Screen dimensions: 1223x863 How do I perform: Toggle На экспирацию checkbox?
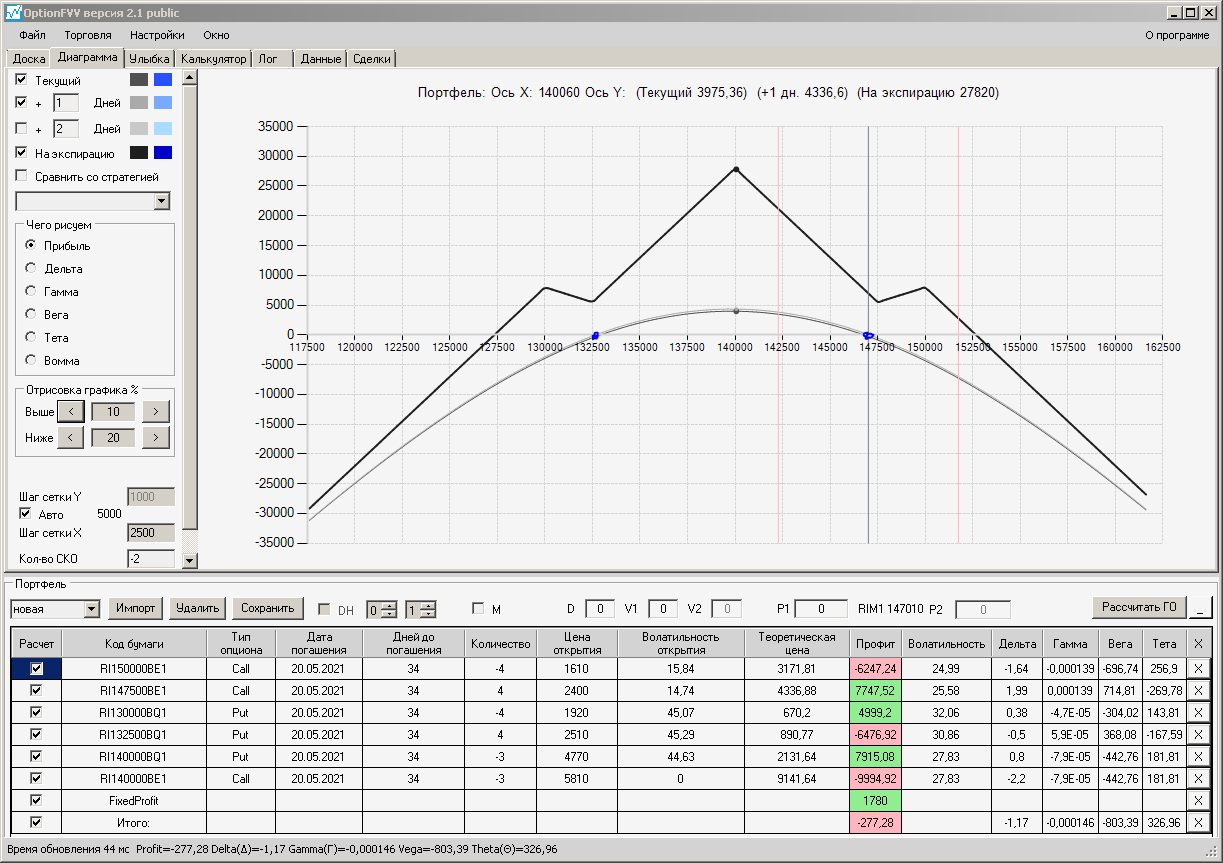pos(22,154)
